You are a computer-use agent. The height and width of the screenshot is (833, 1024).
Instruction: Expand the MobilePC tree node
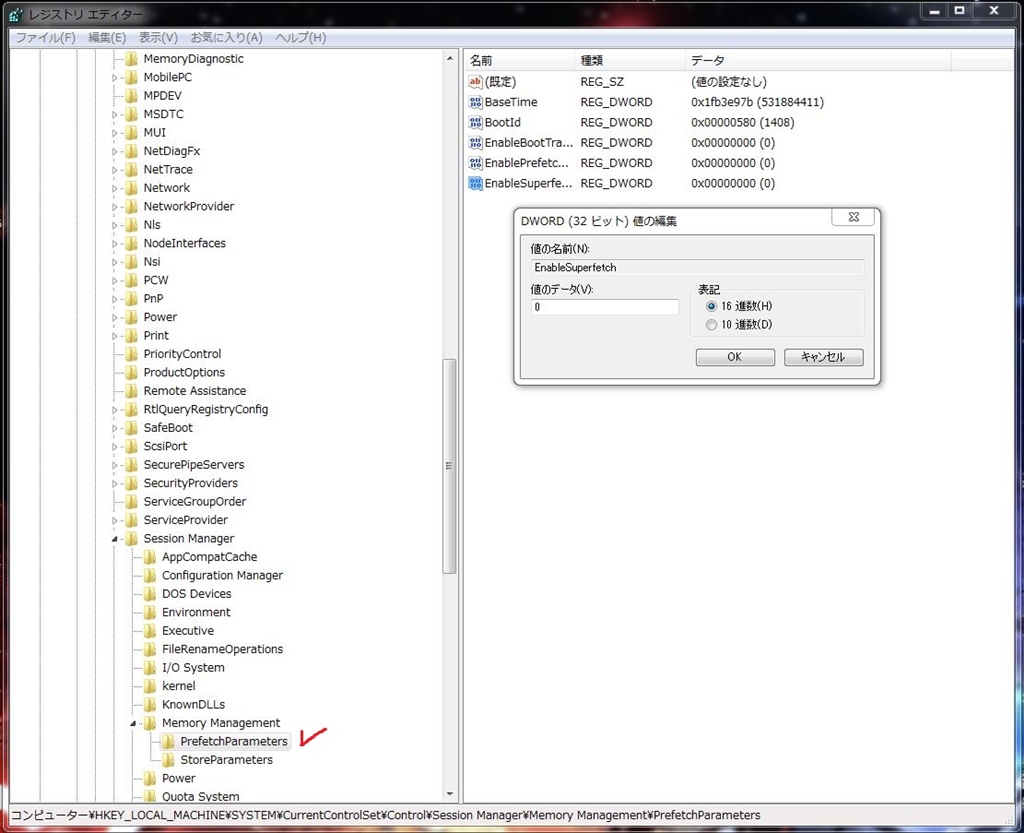click(115, 77)
